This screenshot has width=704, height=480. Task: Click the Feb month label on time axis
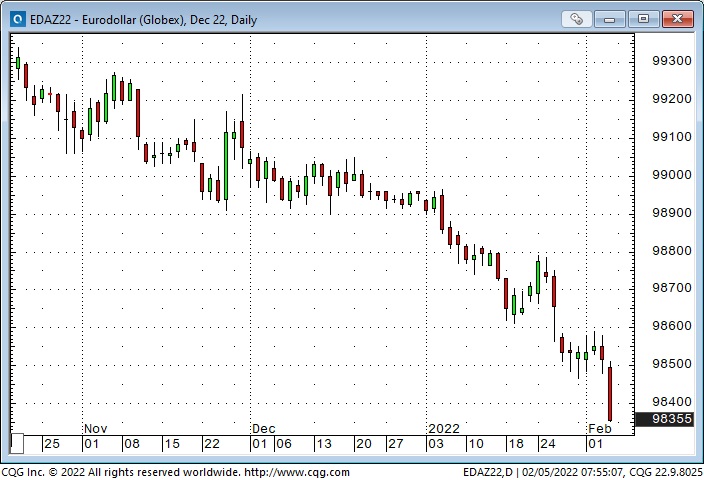(600, 428)
